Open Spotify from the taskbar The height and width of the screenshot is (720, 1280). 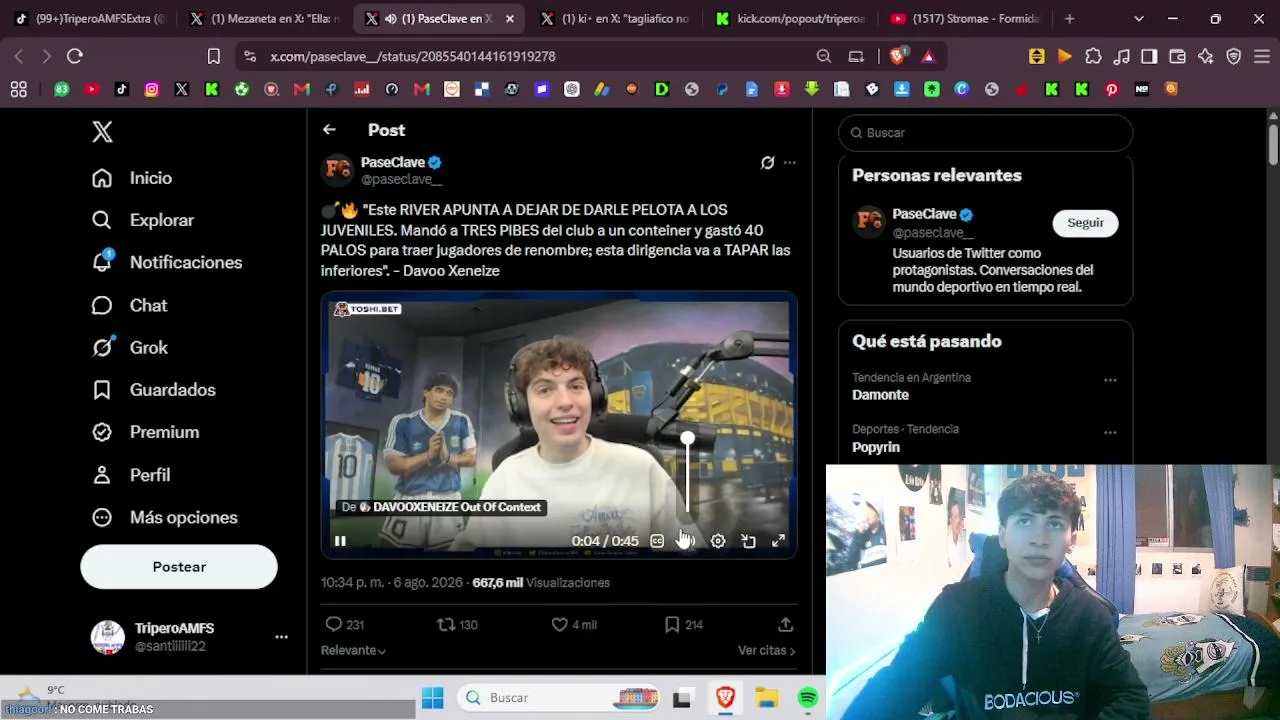click(808, 698)
